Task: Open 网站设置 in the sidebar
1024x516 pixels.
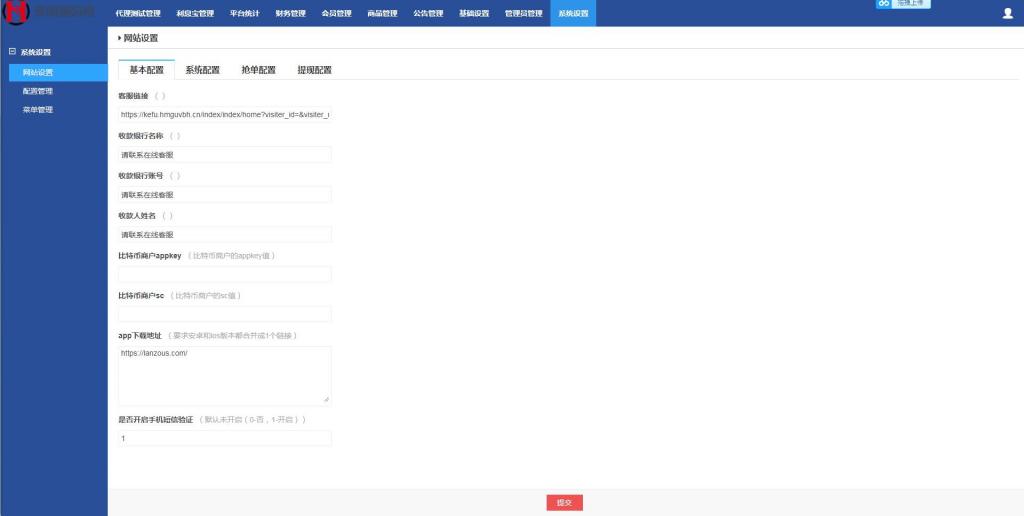Action: (x=38, y=72)
